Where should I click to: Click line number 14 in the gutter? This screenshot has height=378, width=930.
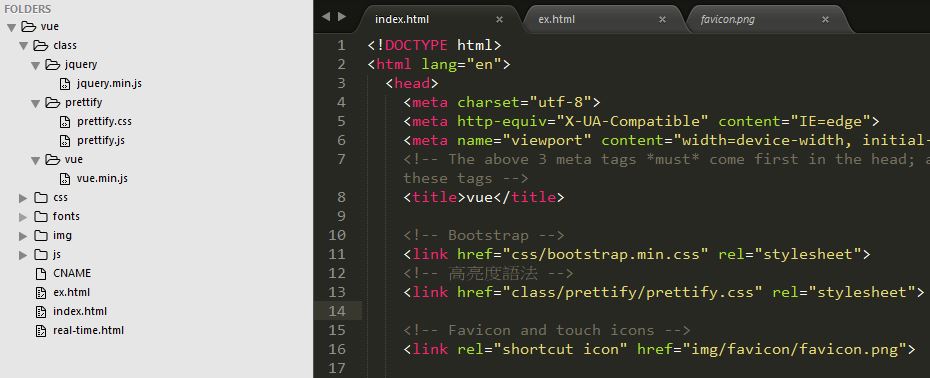point(337,311)
